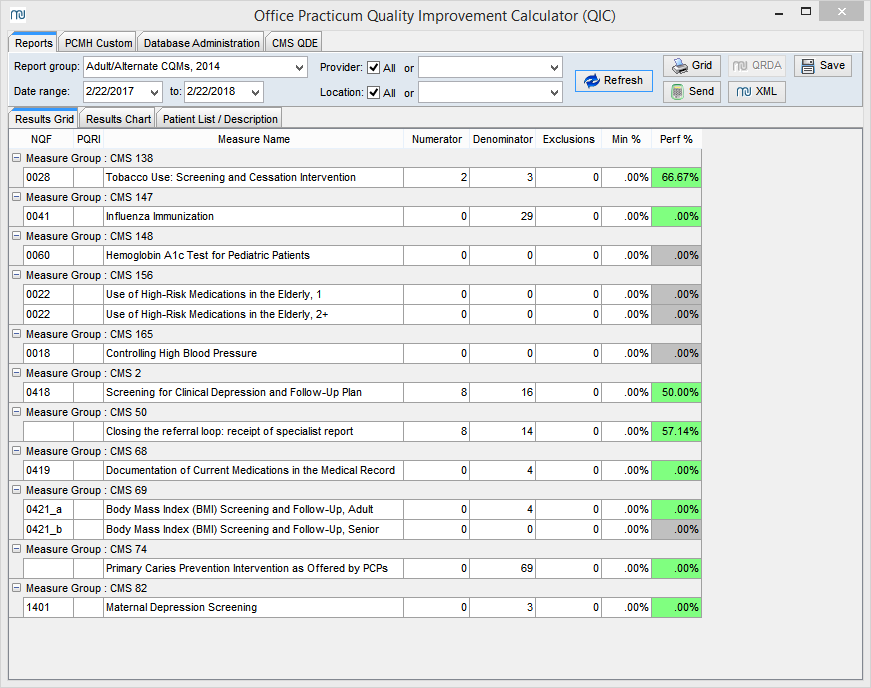The image size is (871, 688).
Task: Collapse Measure Group CMS 147
Action: [x=17, y=197]
